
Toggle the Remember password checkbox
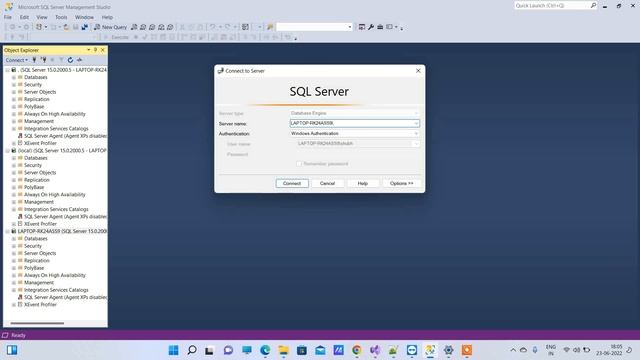click(299, 164)
